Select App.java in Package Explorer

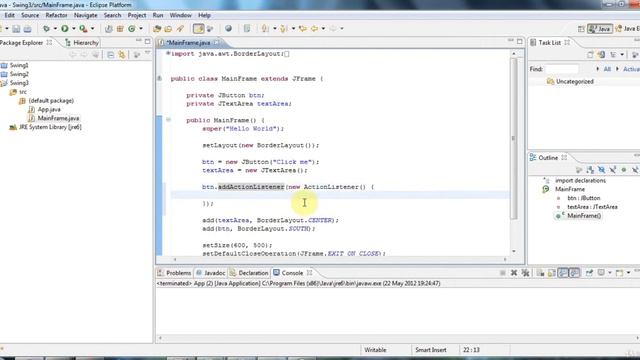point(49,109)
